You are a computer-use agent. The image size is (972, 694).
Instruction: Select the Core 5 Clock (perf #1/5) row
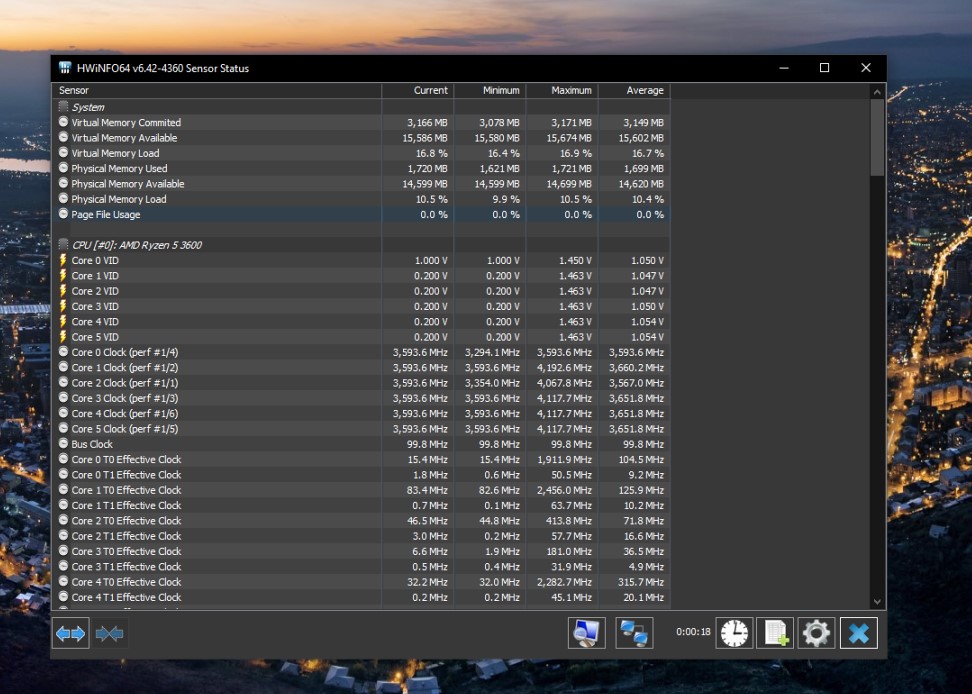[x=361, y=429]
